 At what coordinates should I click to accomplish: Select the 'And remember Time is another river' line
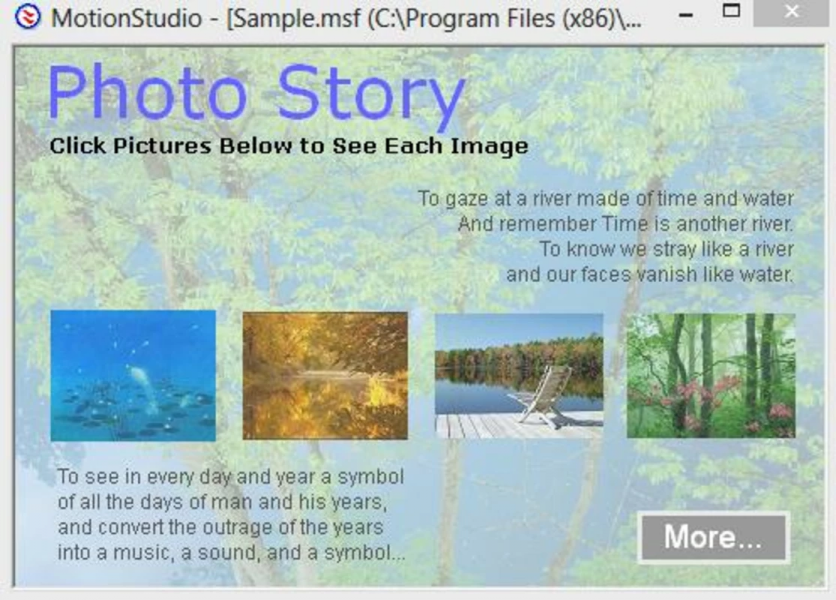625,223
